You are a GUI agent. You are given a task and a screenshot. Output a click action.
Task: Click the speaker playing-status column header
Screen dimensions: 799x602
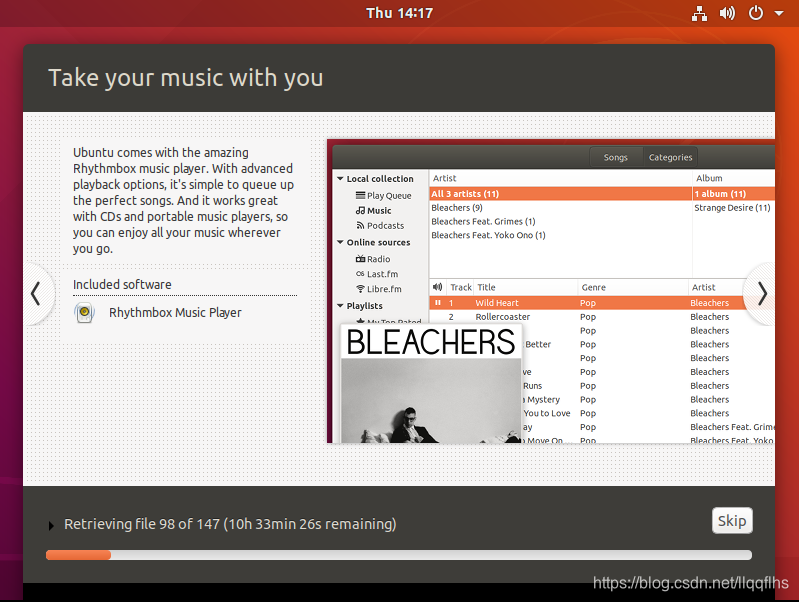(x=438, y=287)
